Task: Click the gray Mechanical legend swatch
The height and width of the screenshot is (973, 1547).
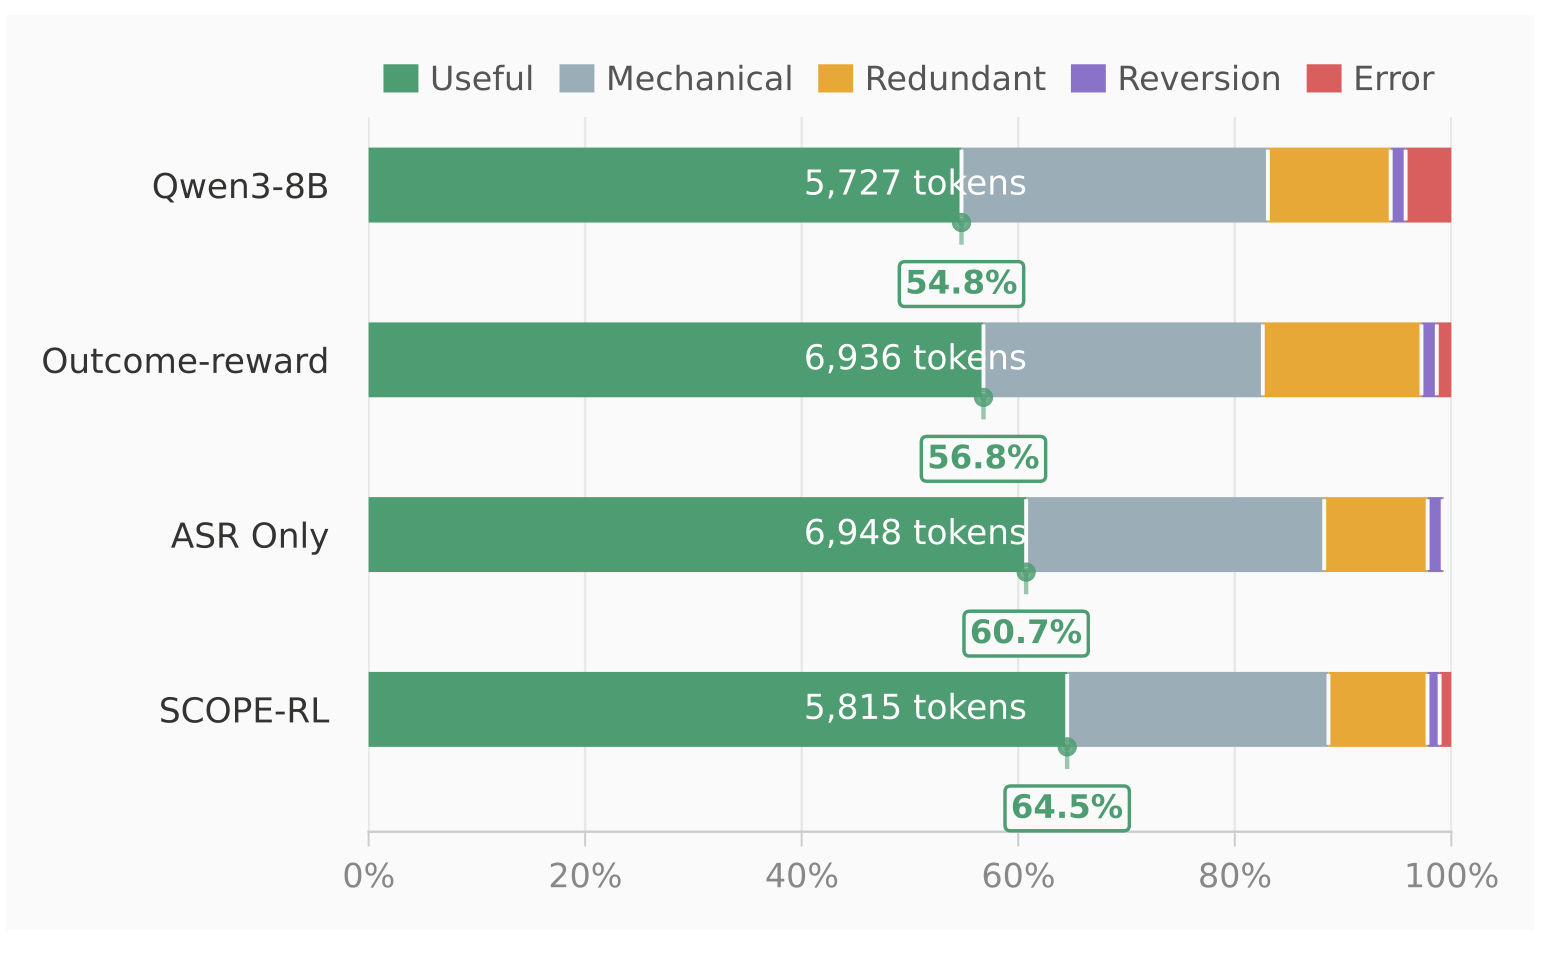Action: 577,78
